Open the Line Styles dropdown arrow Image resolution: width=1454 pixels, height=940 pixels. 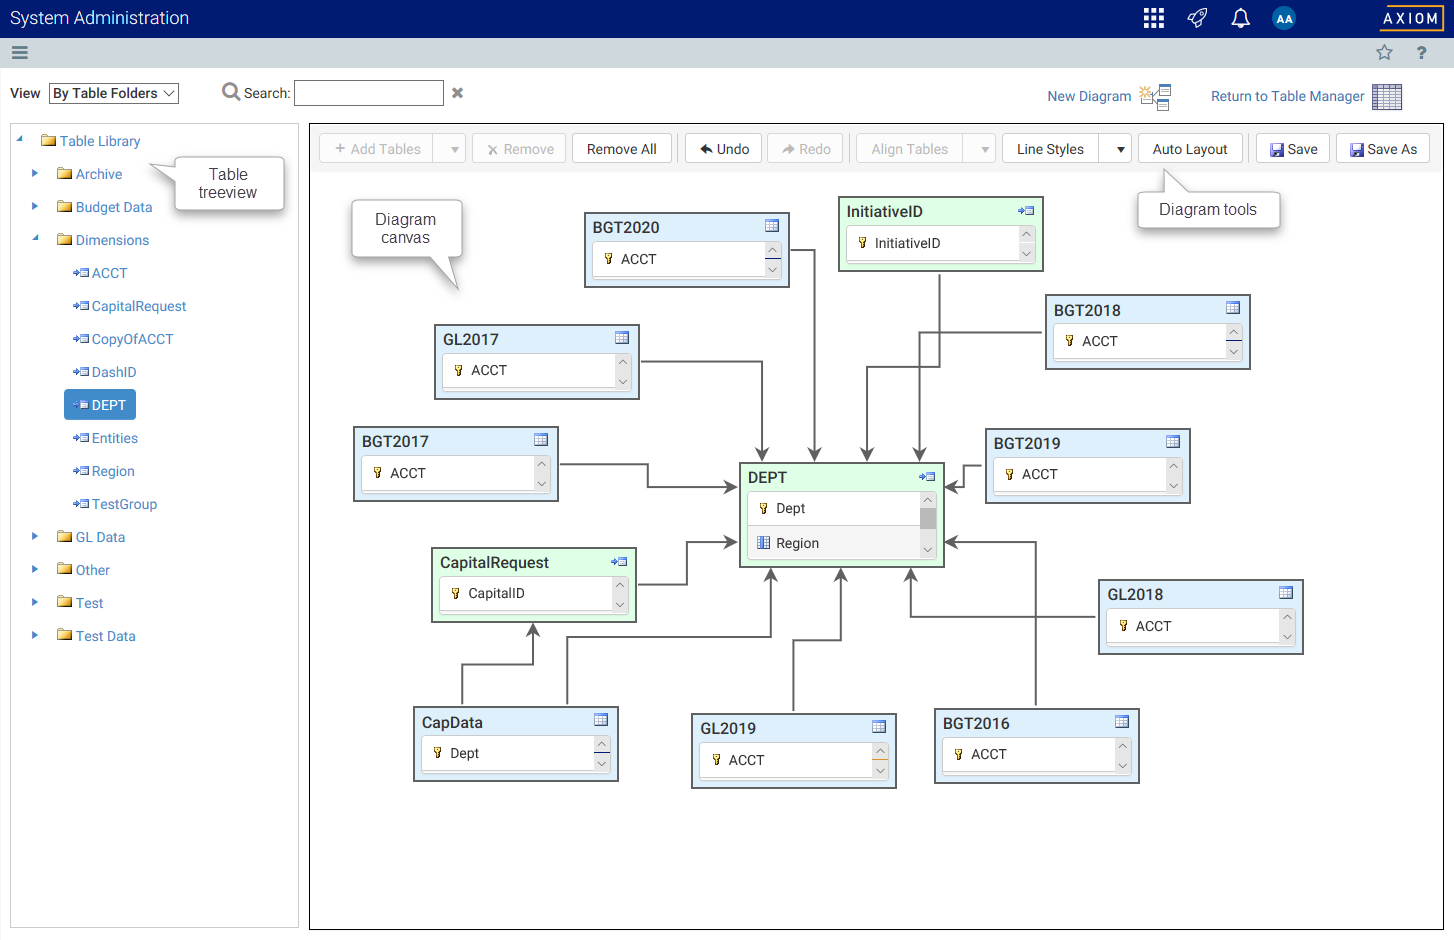coord(1120,149)
